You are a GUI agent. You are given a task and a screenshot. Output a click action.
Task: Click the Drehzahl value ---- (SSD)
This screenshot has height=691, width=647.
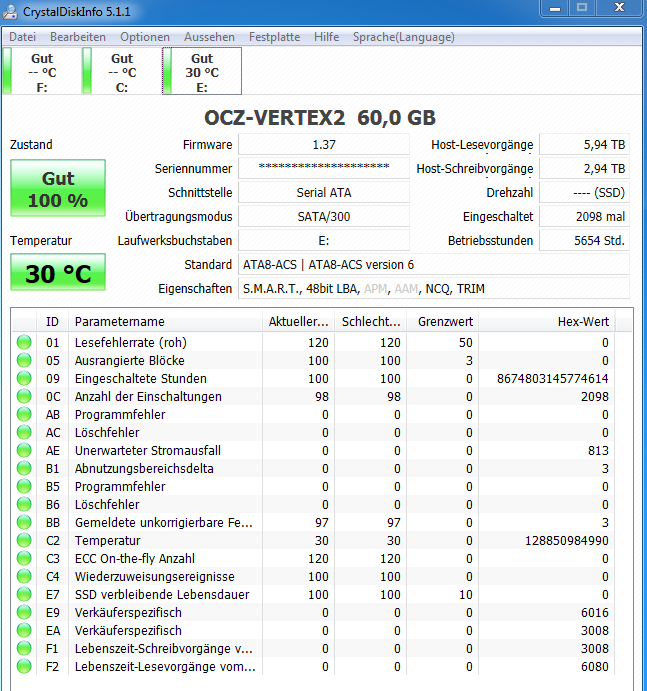(x=584, y=193)
